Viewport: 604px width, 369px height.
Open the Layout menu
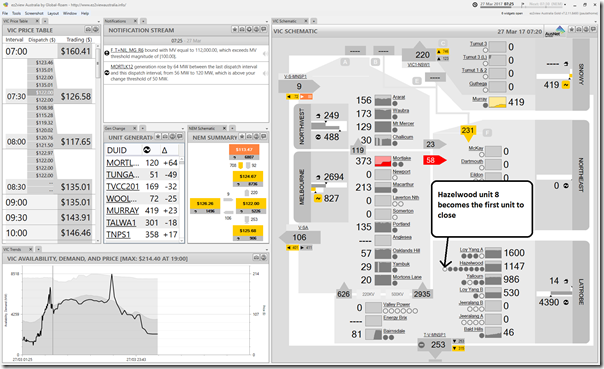click(53, 13)
